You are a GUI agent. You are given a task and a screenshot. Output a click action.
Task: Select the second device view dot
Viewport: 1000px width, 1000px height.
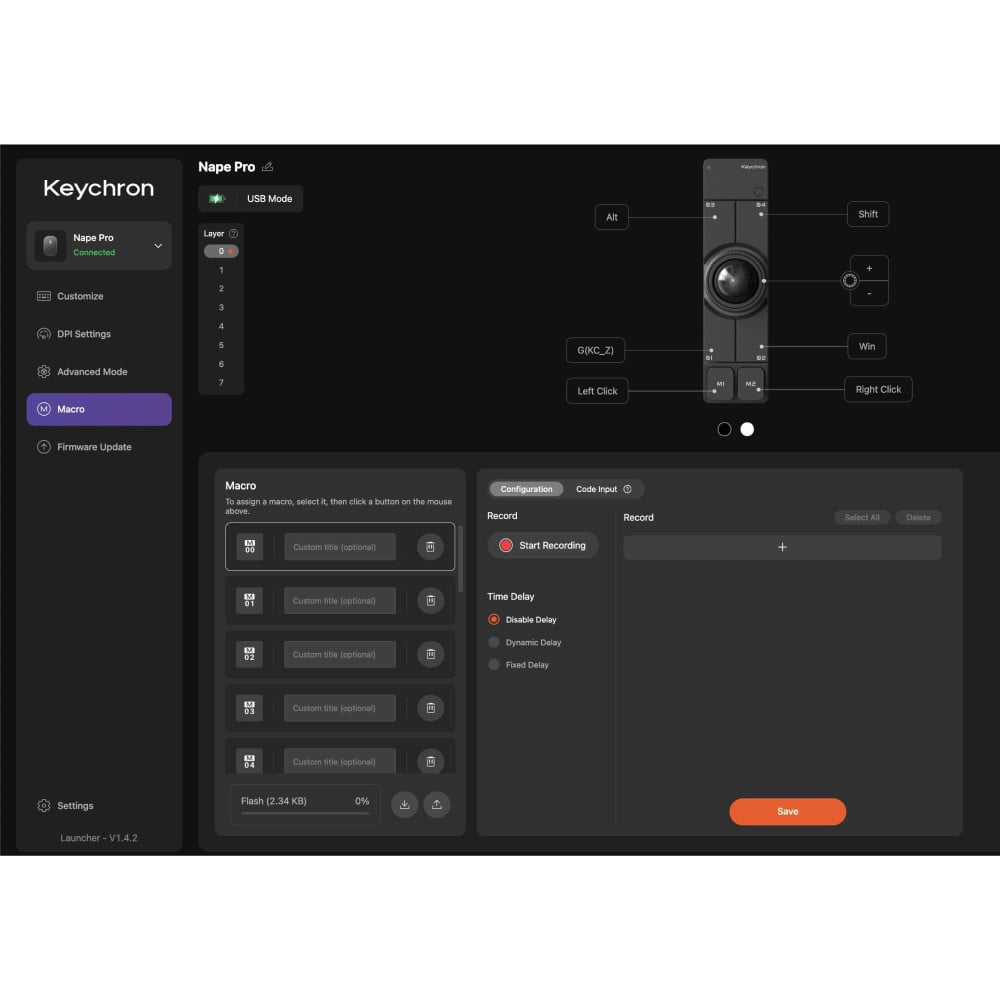[747, 429]
